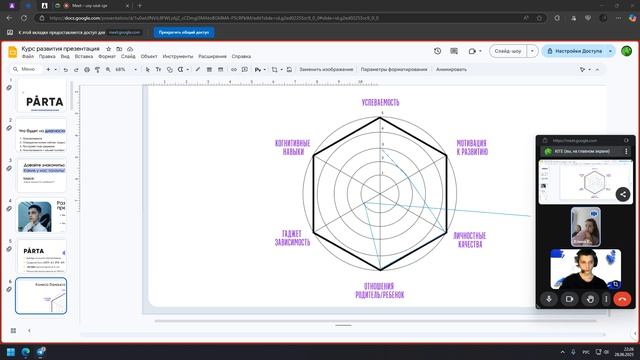The height and width of the screenshot is (360, 640).
Task: Expand the Настройки Доступа dropdown arrow
Action: pos(610,51)
